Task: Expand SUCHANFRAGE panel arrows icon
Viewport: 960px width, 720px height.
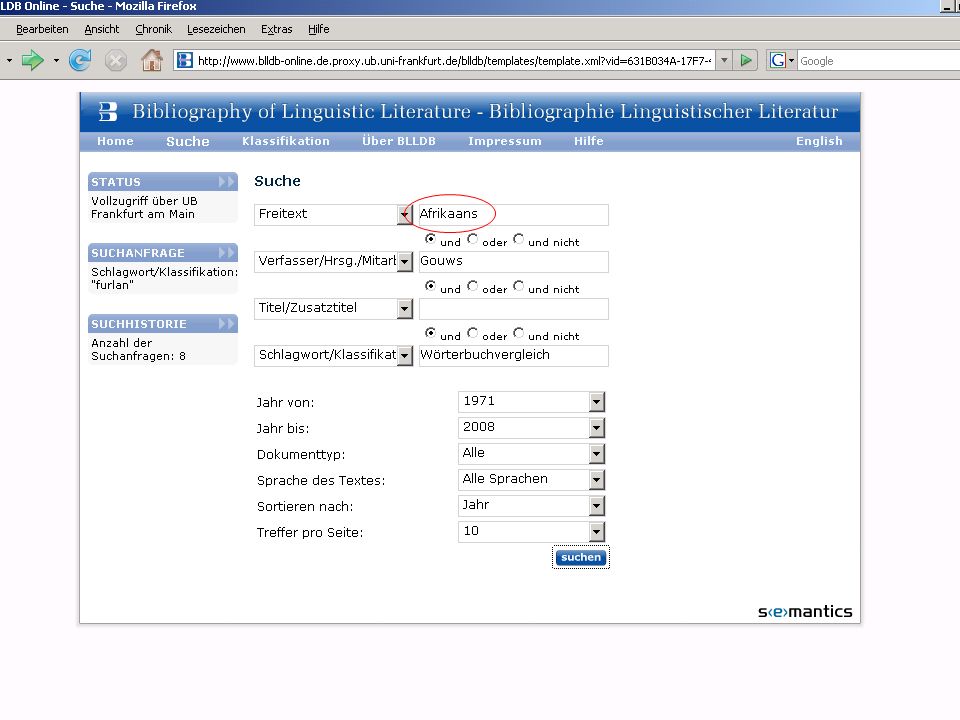Action: click(227, 253)
